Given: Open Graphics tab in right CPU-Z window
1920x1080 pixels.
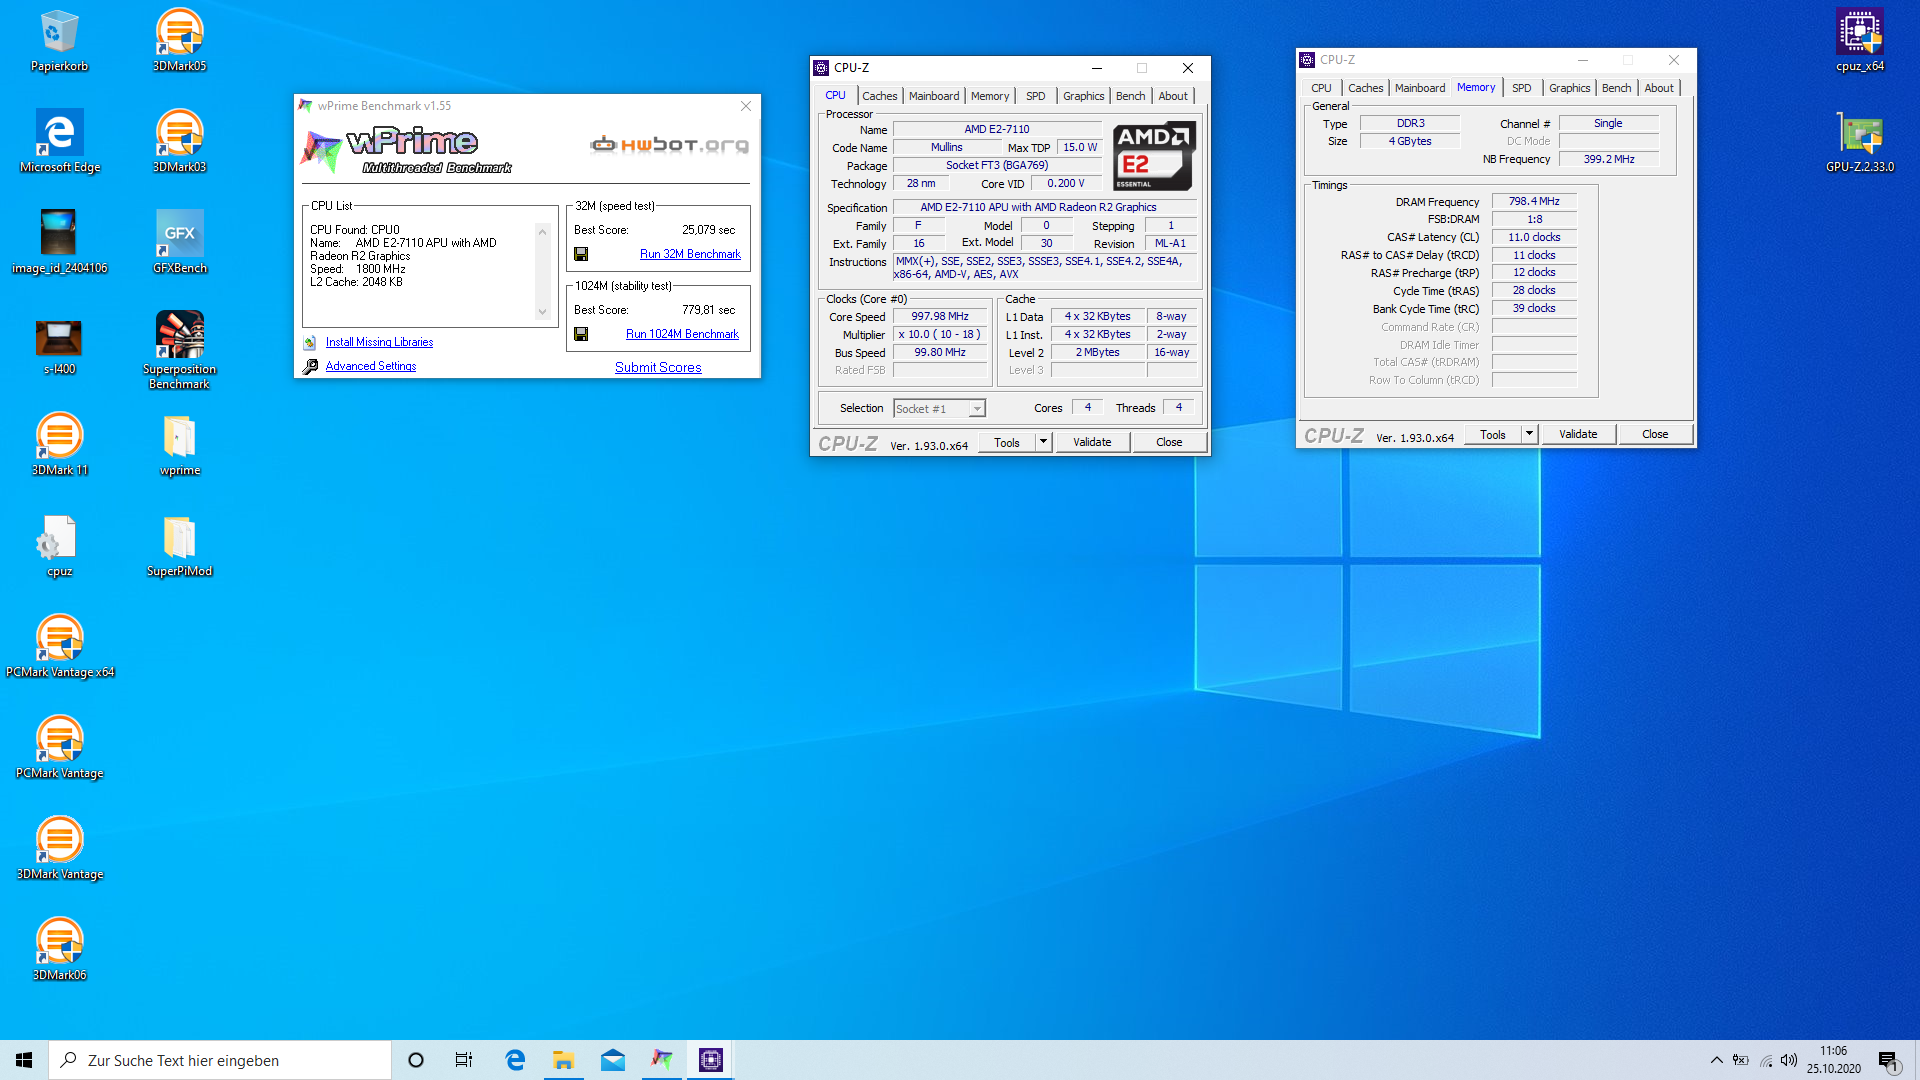Looking at the screenshot, I should click(x=1570, y=88).
